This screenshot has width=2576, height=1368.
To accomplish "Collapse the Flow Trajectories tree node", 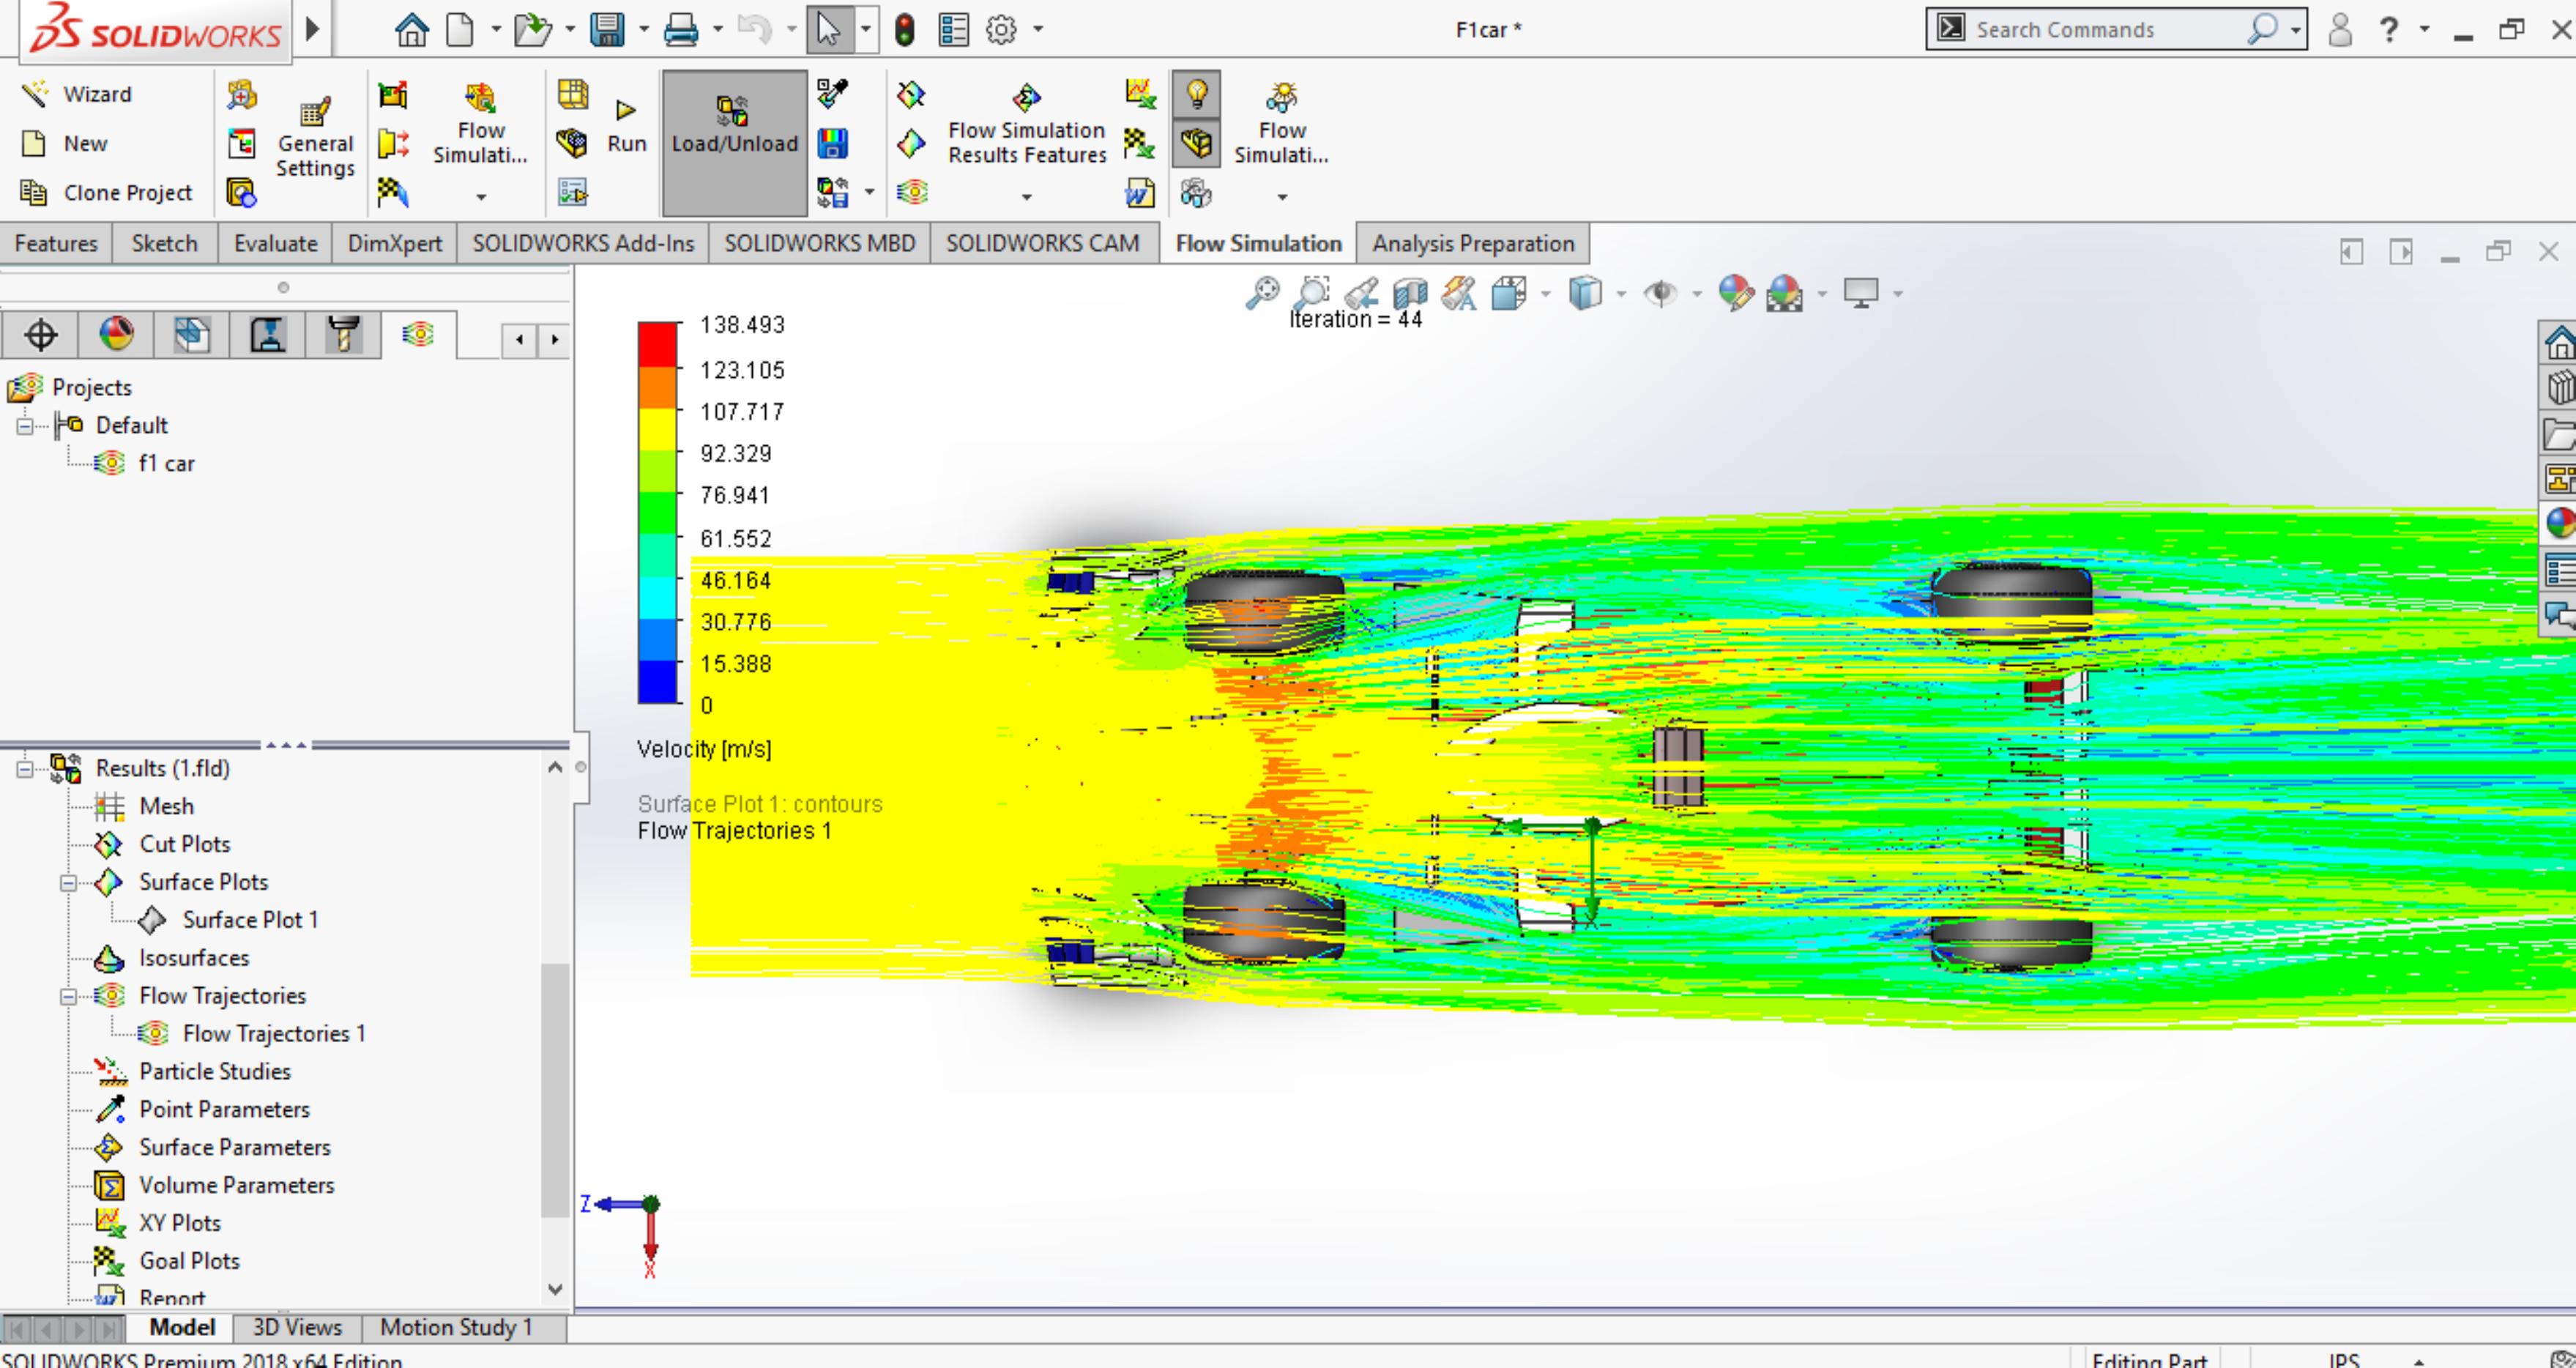I will [68, 997].
